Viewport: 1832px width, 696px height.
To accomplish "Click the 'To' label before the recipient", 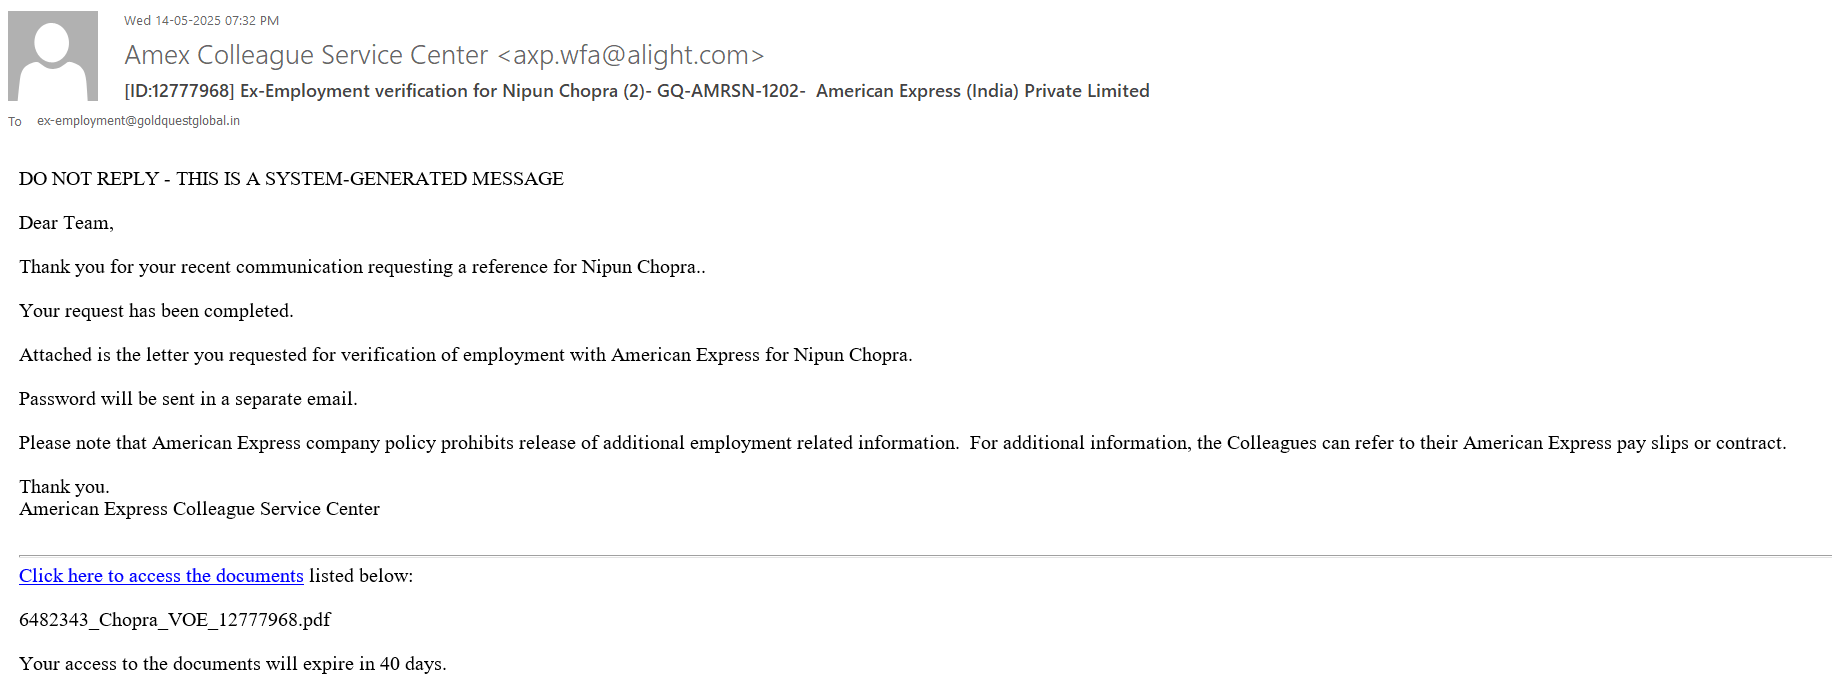I will (15, 122).
